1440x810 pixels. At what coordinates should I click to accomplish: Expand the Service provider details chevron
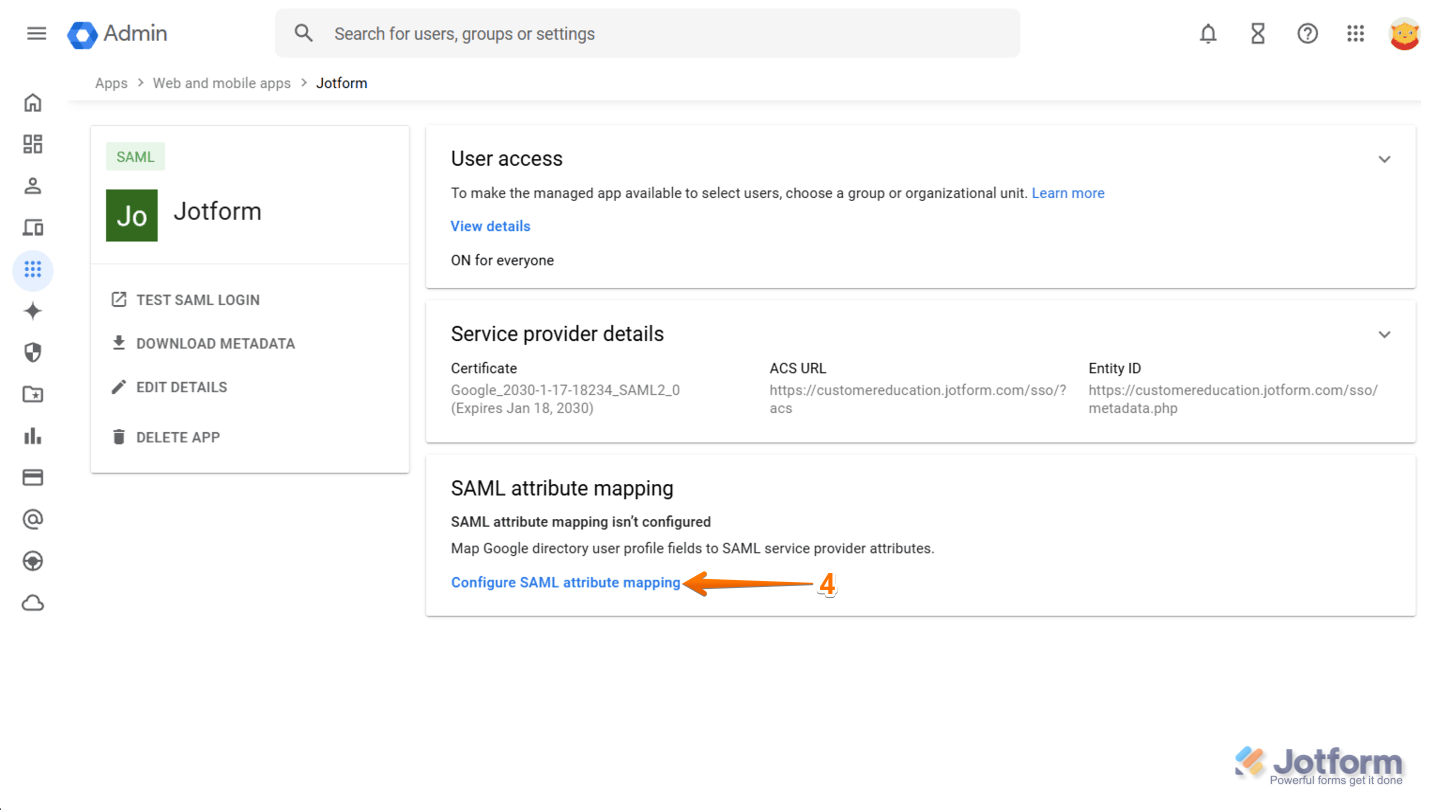(1384, 335)
